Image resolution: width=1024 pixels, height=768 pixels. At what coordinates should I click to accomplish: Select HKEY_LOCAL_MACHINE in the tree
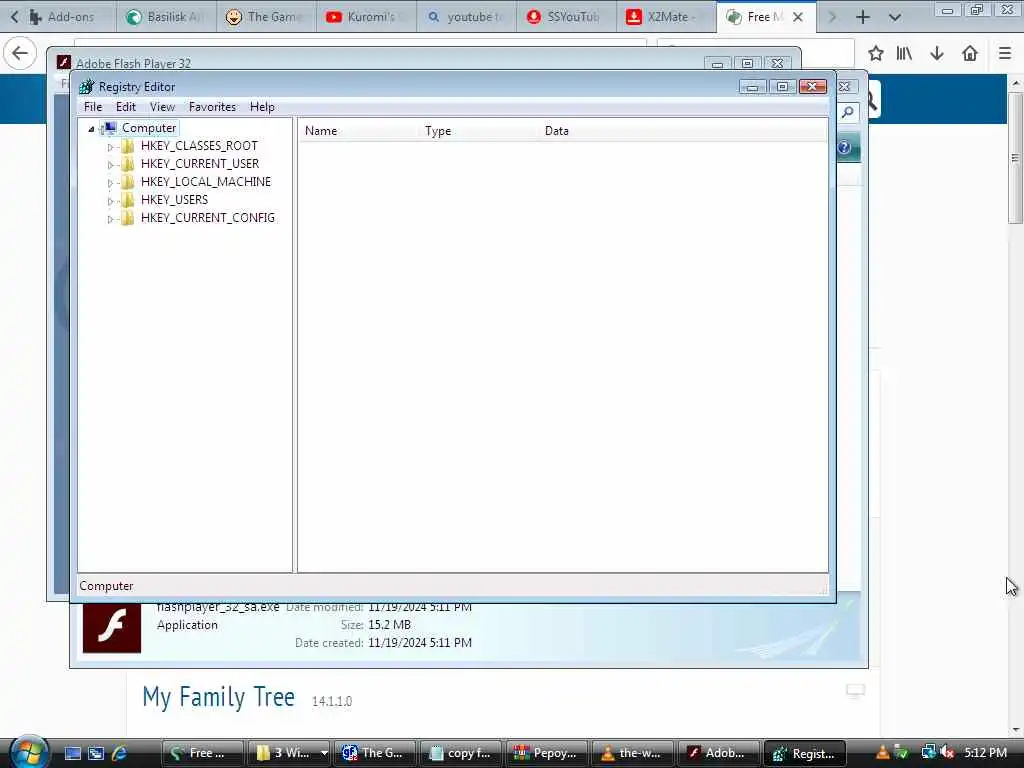click(206, 182)
